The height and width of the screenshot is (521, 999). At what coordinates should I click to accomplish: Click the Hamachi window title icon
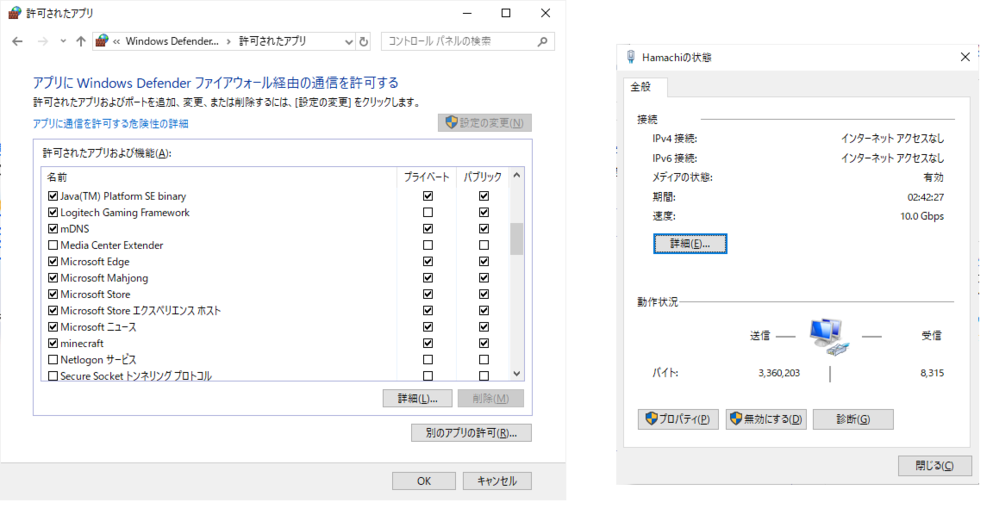631,57
